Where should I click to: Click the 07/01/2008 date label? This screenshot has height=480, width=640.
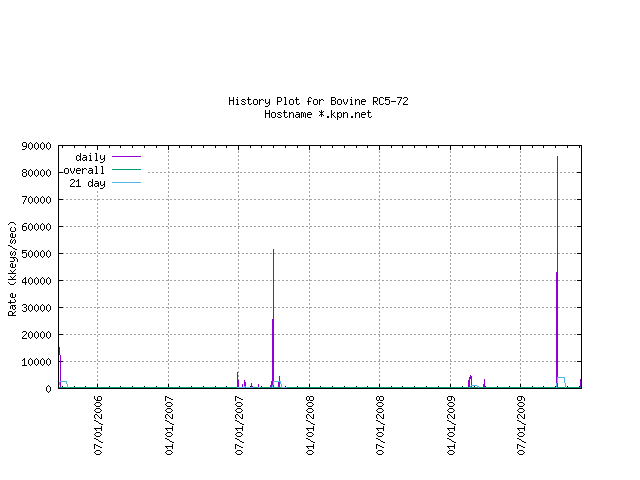[x=380, y=425]
